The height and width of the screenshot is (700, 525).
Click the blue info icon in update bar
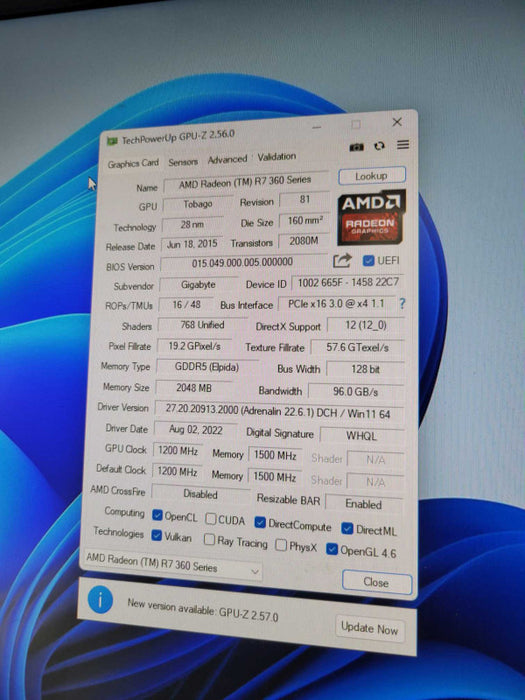[x=100, y=600]
